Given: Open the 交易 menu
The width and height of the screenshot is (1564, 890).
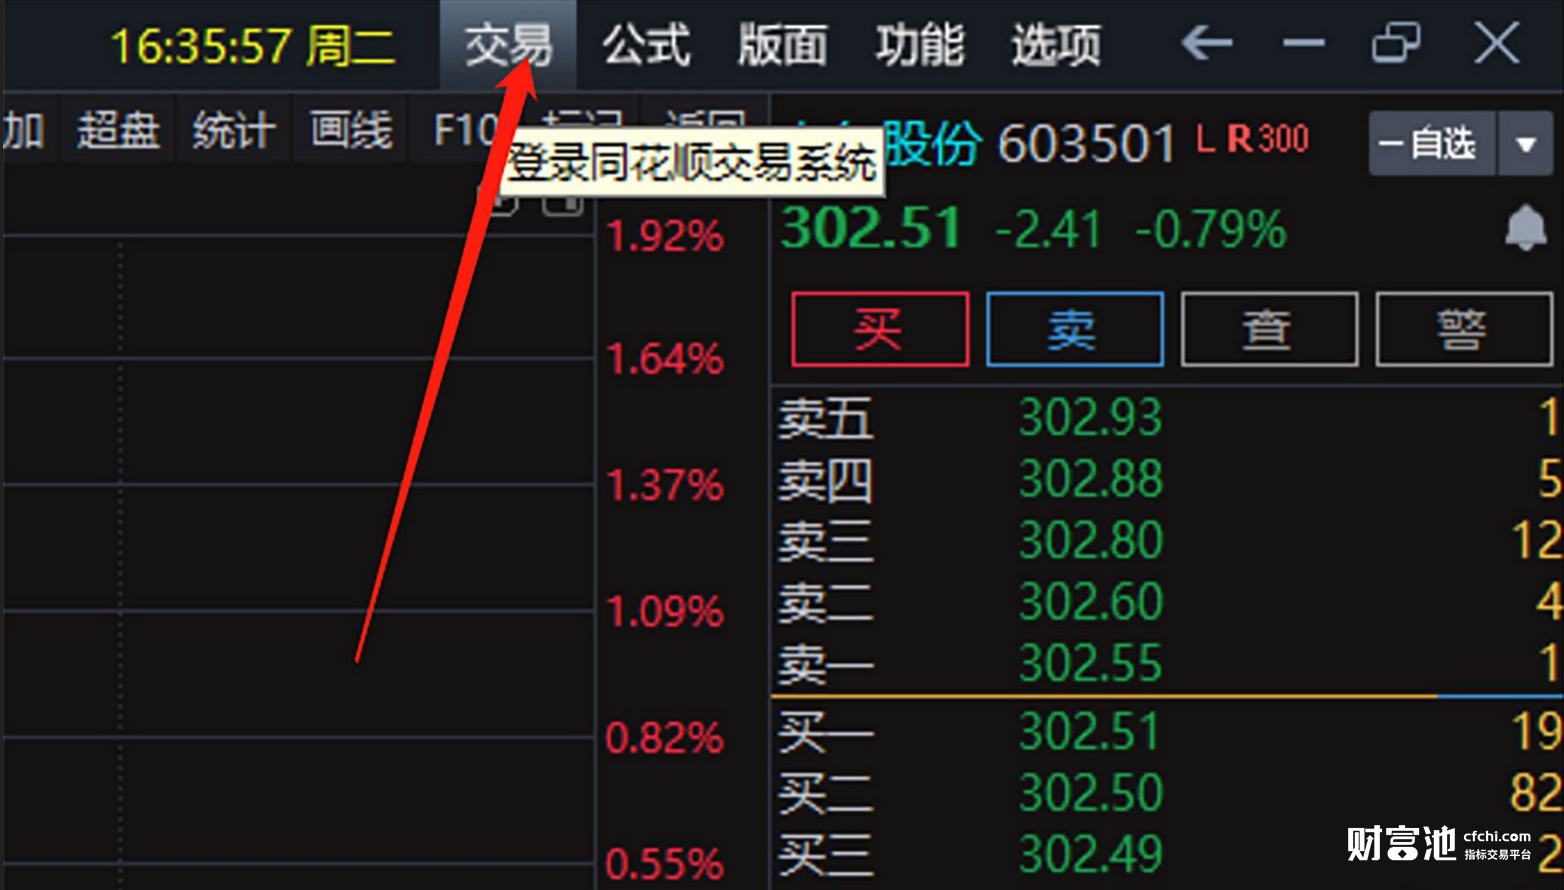Looking at the screenshot, I should (508, 45).
